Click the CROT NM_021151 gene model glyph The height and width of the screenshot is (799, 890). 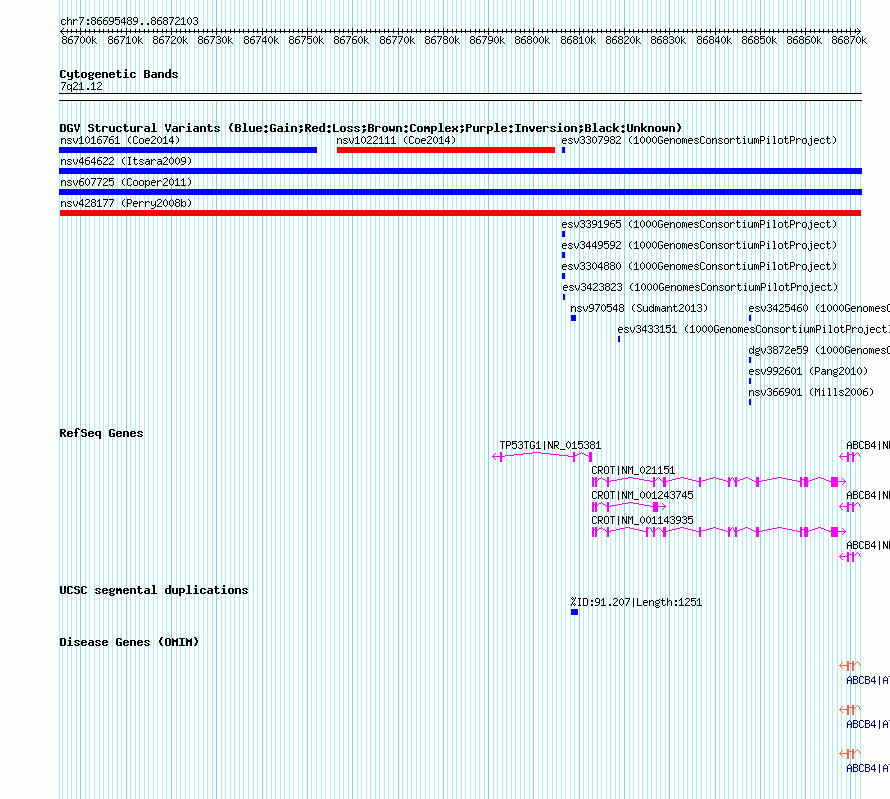click(x=719, y=482)
